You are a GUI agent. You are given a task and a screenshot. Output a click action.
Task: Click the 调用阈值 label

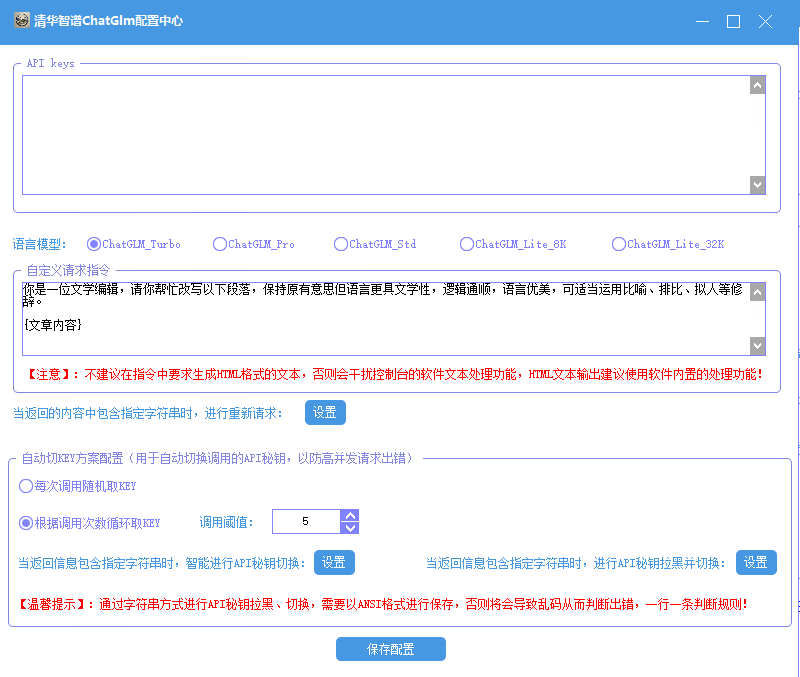pos(227,522)
